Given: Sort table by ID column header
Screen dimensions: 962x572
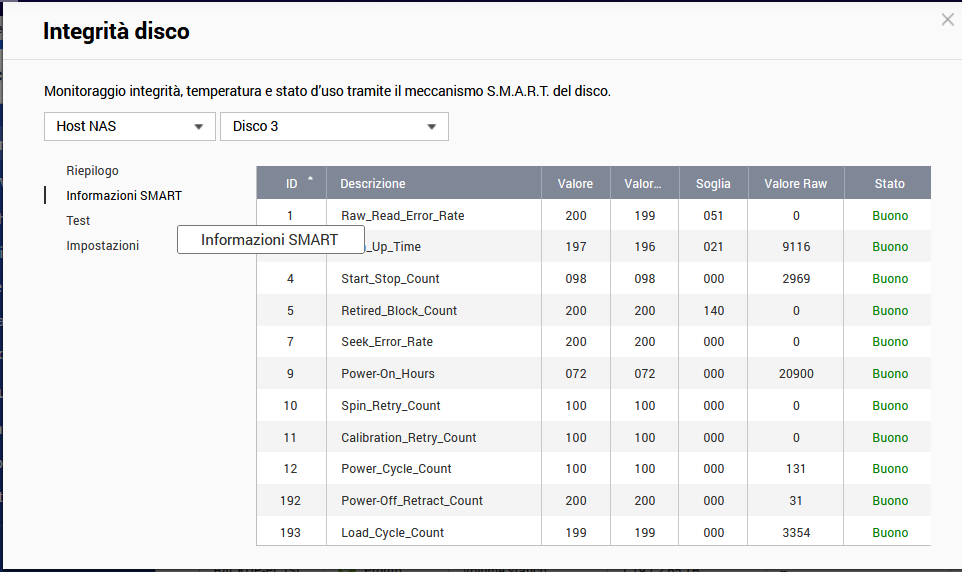Looking at the screenshot, I should [x=291, y=184].
